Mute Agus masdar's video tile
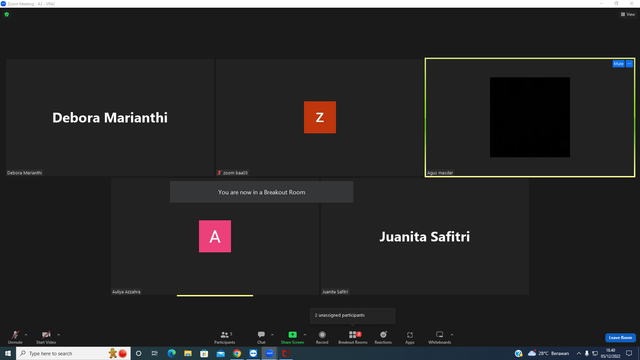Image resolution: width=640 pixels, height=360 pixels. click(618, 64)
